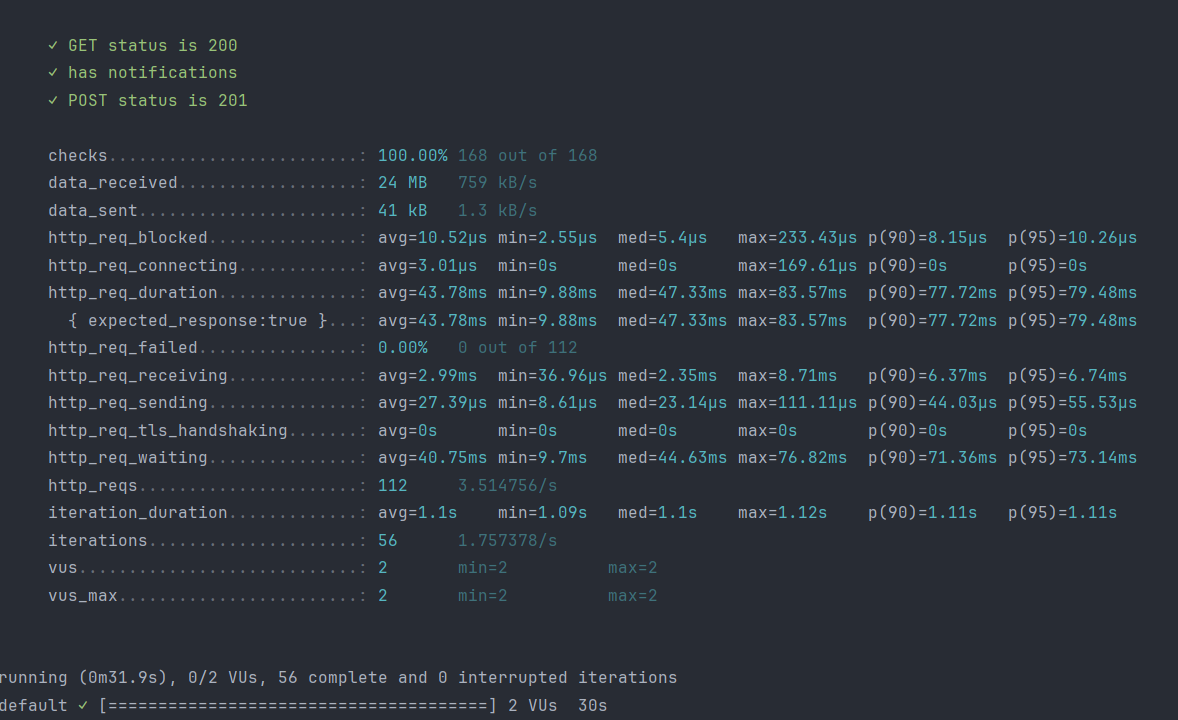Click http_req_receiving min=36.96µs
The height and width of the screenshot is (720, 1178).
point(552,376)
